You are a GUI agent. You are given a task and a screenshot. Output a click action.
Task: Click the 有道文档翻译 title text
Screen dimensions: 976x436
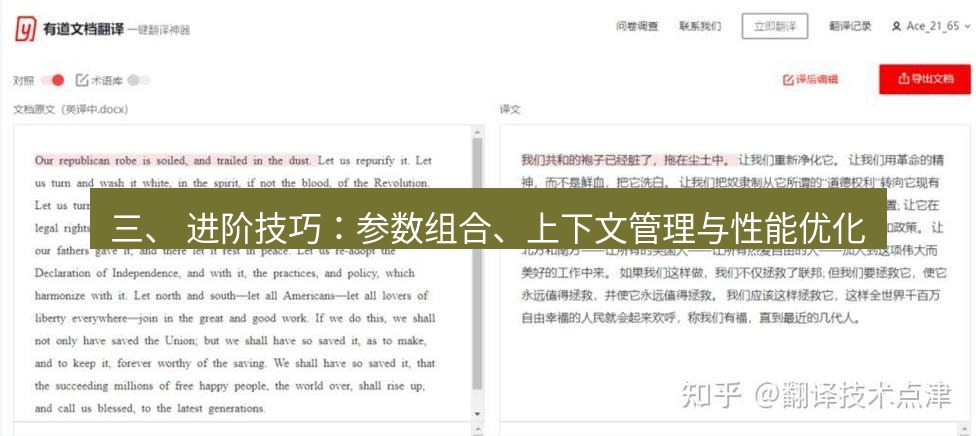tap(83, 29)
